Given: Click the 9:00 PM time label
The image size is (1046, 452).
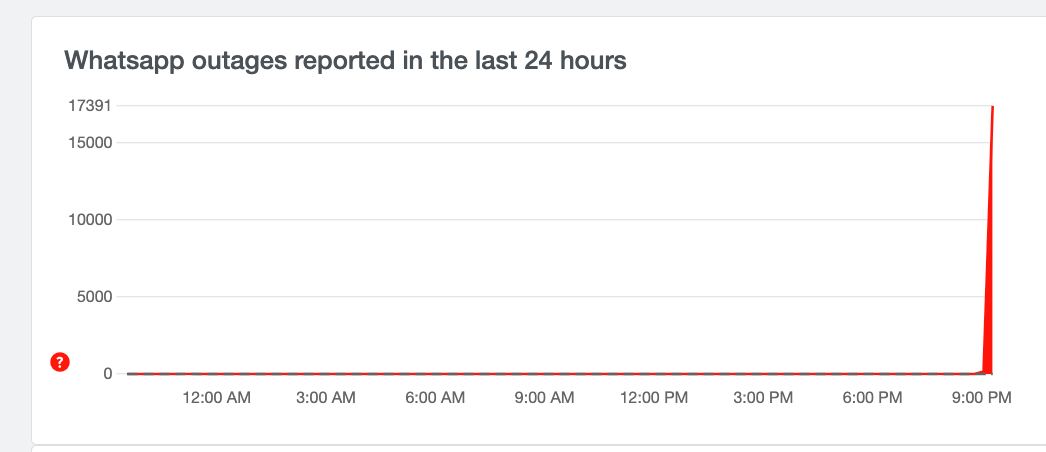Looking at the screenshot, I should click(x=981, y=398).
